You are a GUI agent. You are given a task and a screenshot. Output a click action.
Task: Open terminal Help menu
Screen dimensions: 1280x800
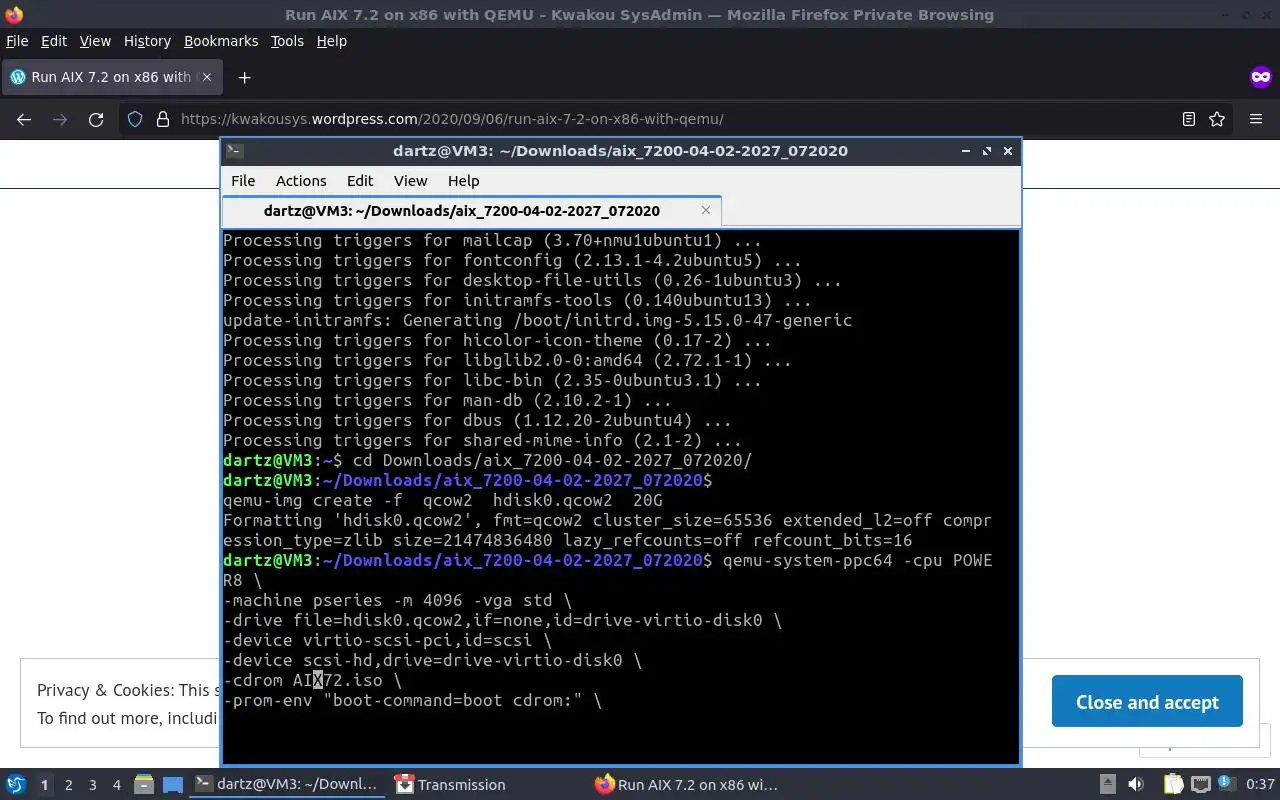[x=463, y=181]
